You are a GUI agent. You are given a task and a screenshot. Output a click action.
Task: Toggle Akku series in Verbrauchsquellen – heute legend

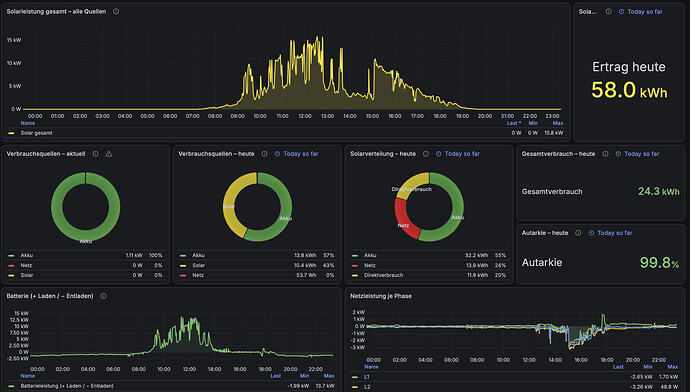(x=198, y=255)
